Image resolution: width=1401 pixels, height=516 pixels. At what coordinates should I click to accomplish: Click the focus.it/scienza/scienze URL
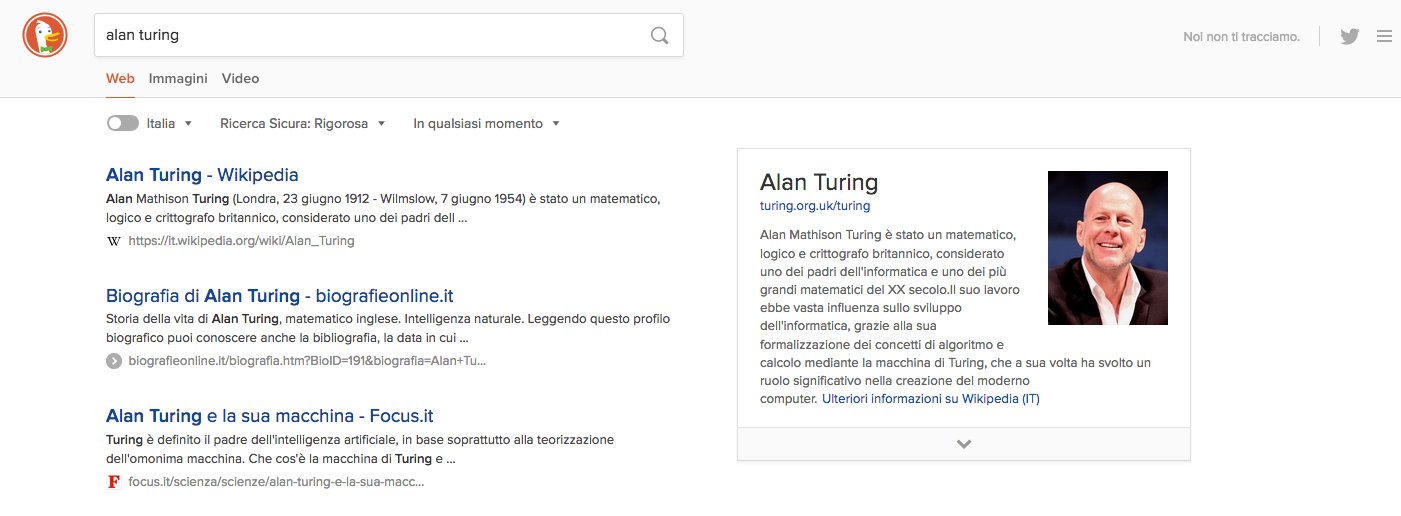coord(276,481)
